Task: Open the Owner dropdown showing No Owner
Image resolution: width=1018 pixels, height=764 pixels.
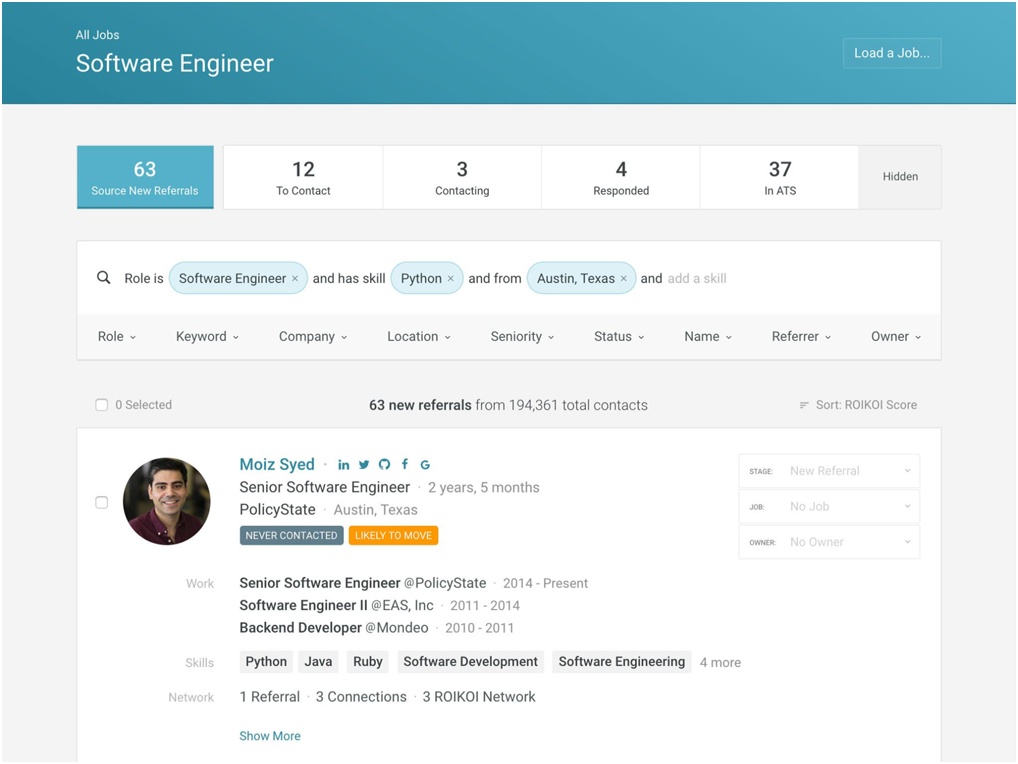Action: (x=829, y=542)
